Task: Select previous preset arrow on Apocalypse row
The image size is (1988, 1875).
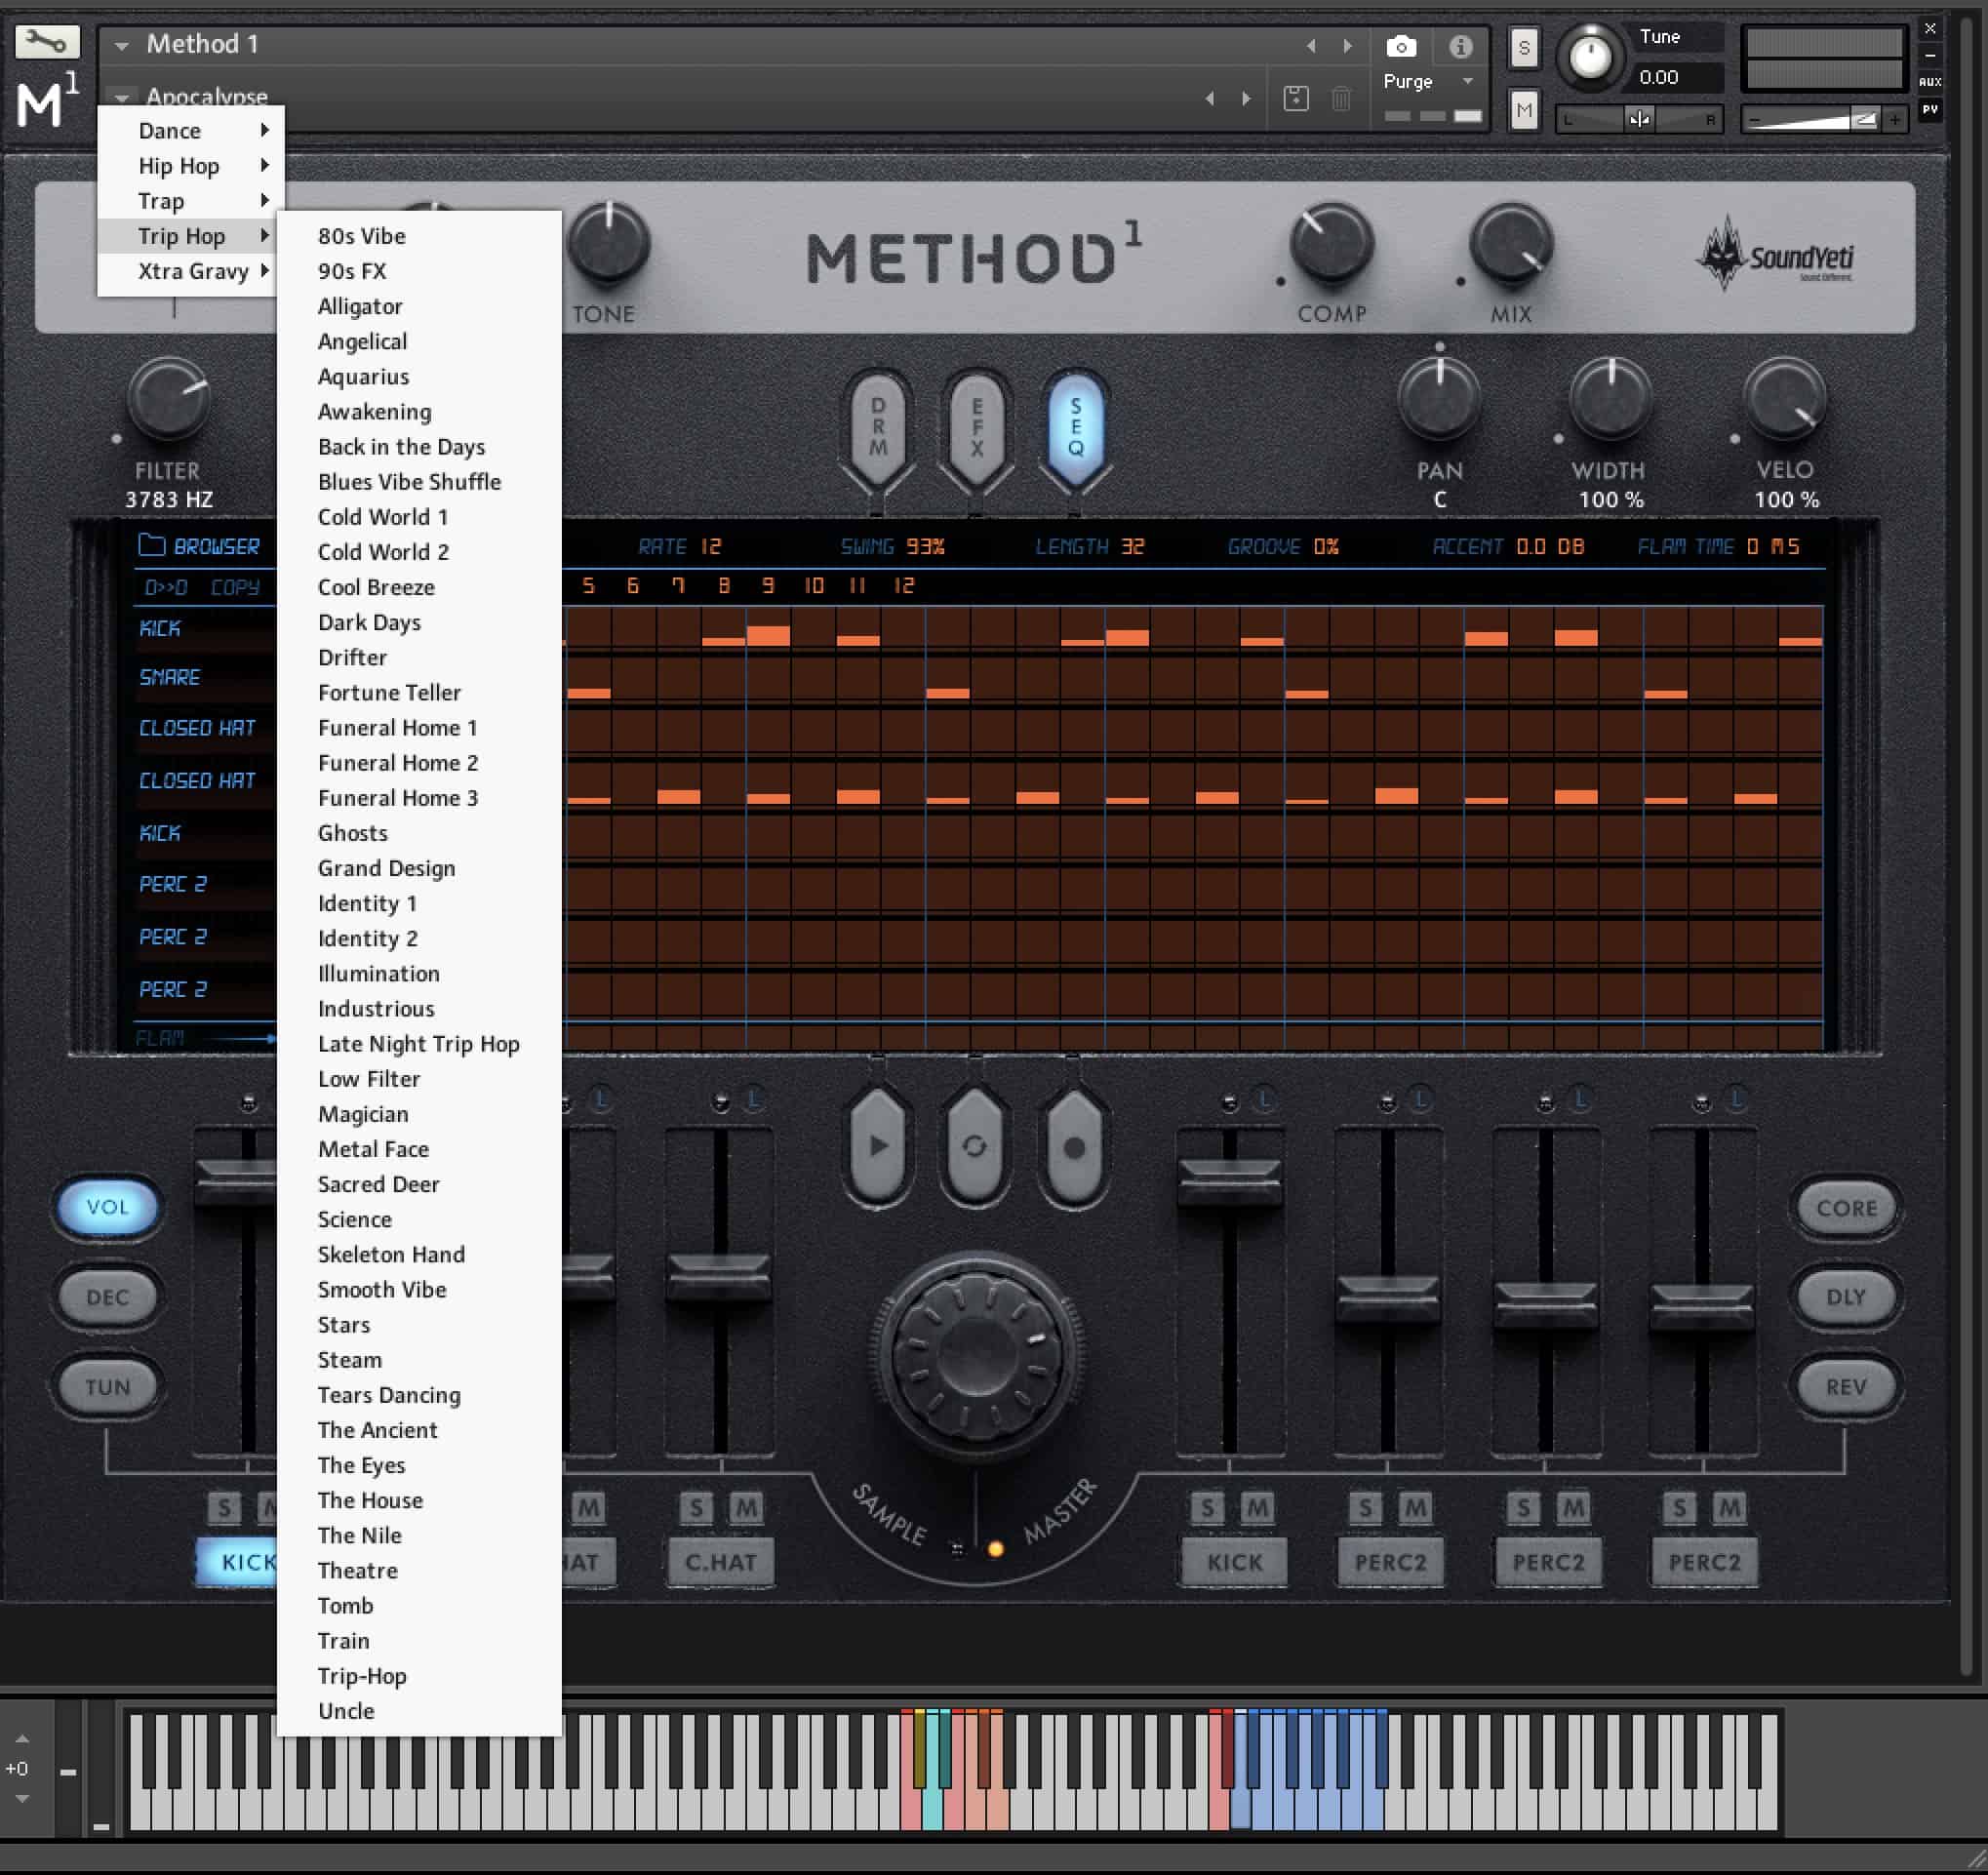Action: pos(1210,98)
